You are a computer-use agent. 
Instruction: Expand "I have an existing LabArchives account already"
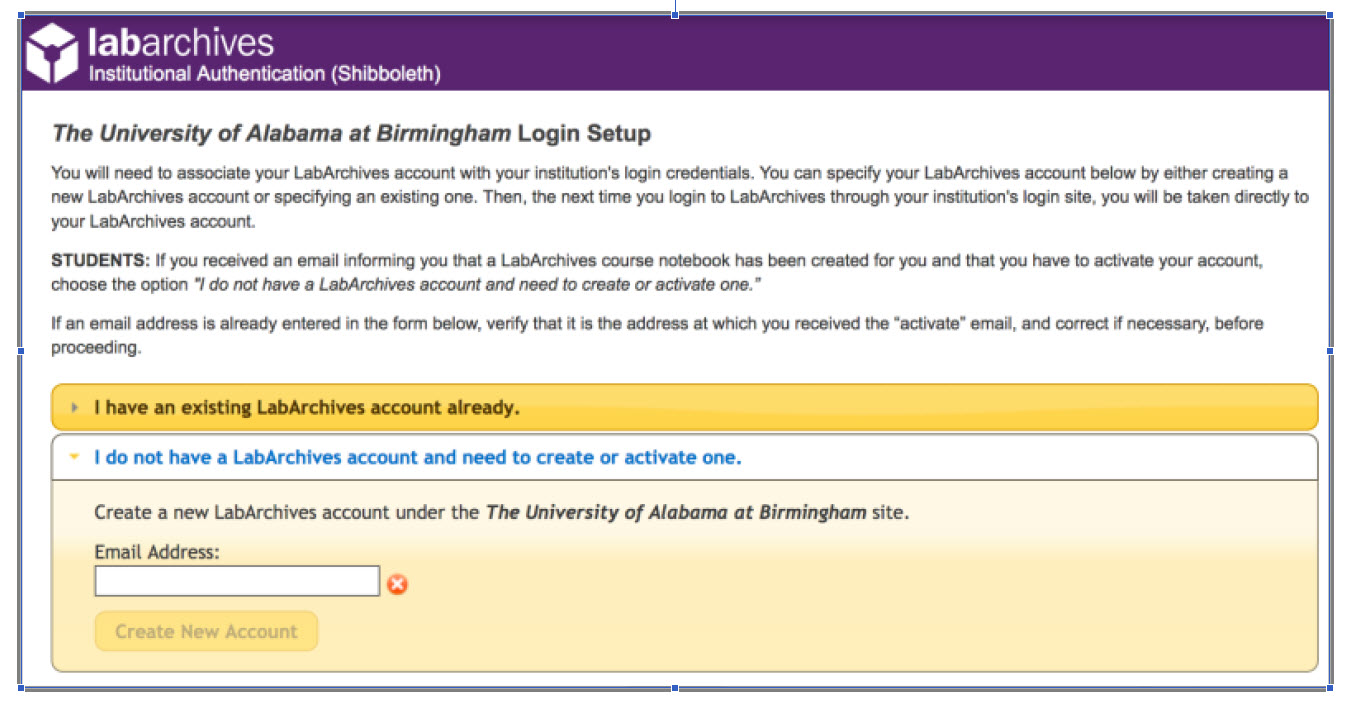[x=307, y=408]
